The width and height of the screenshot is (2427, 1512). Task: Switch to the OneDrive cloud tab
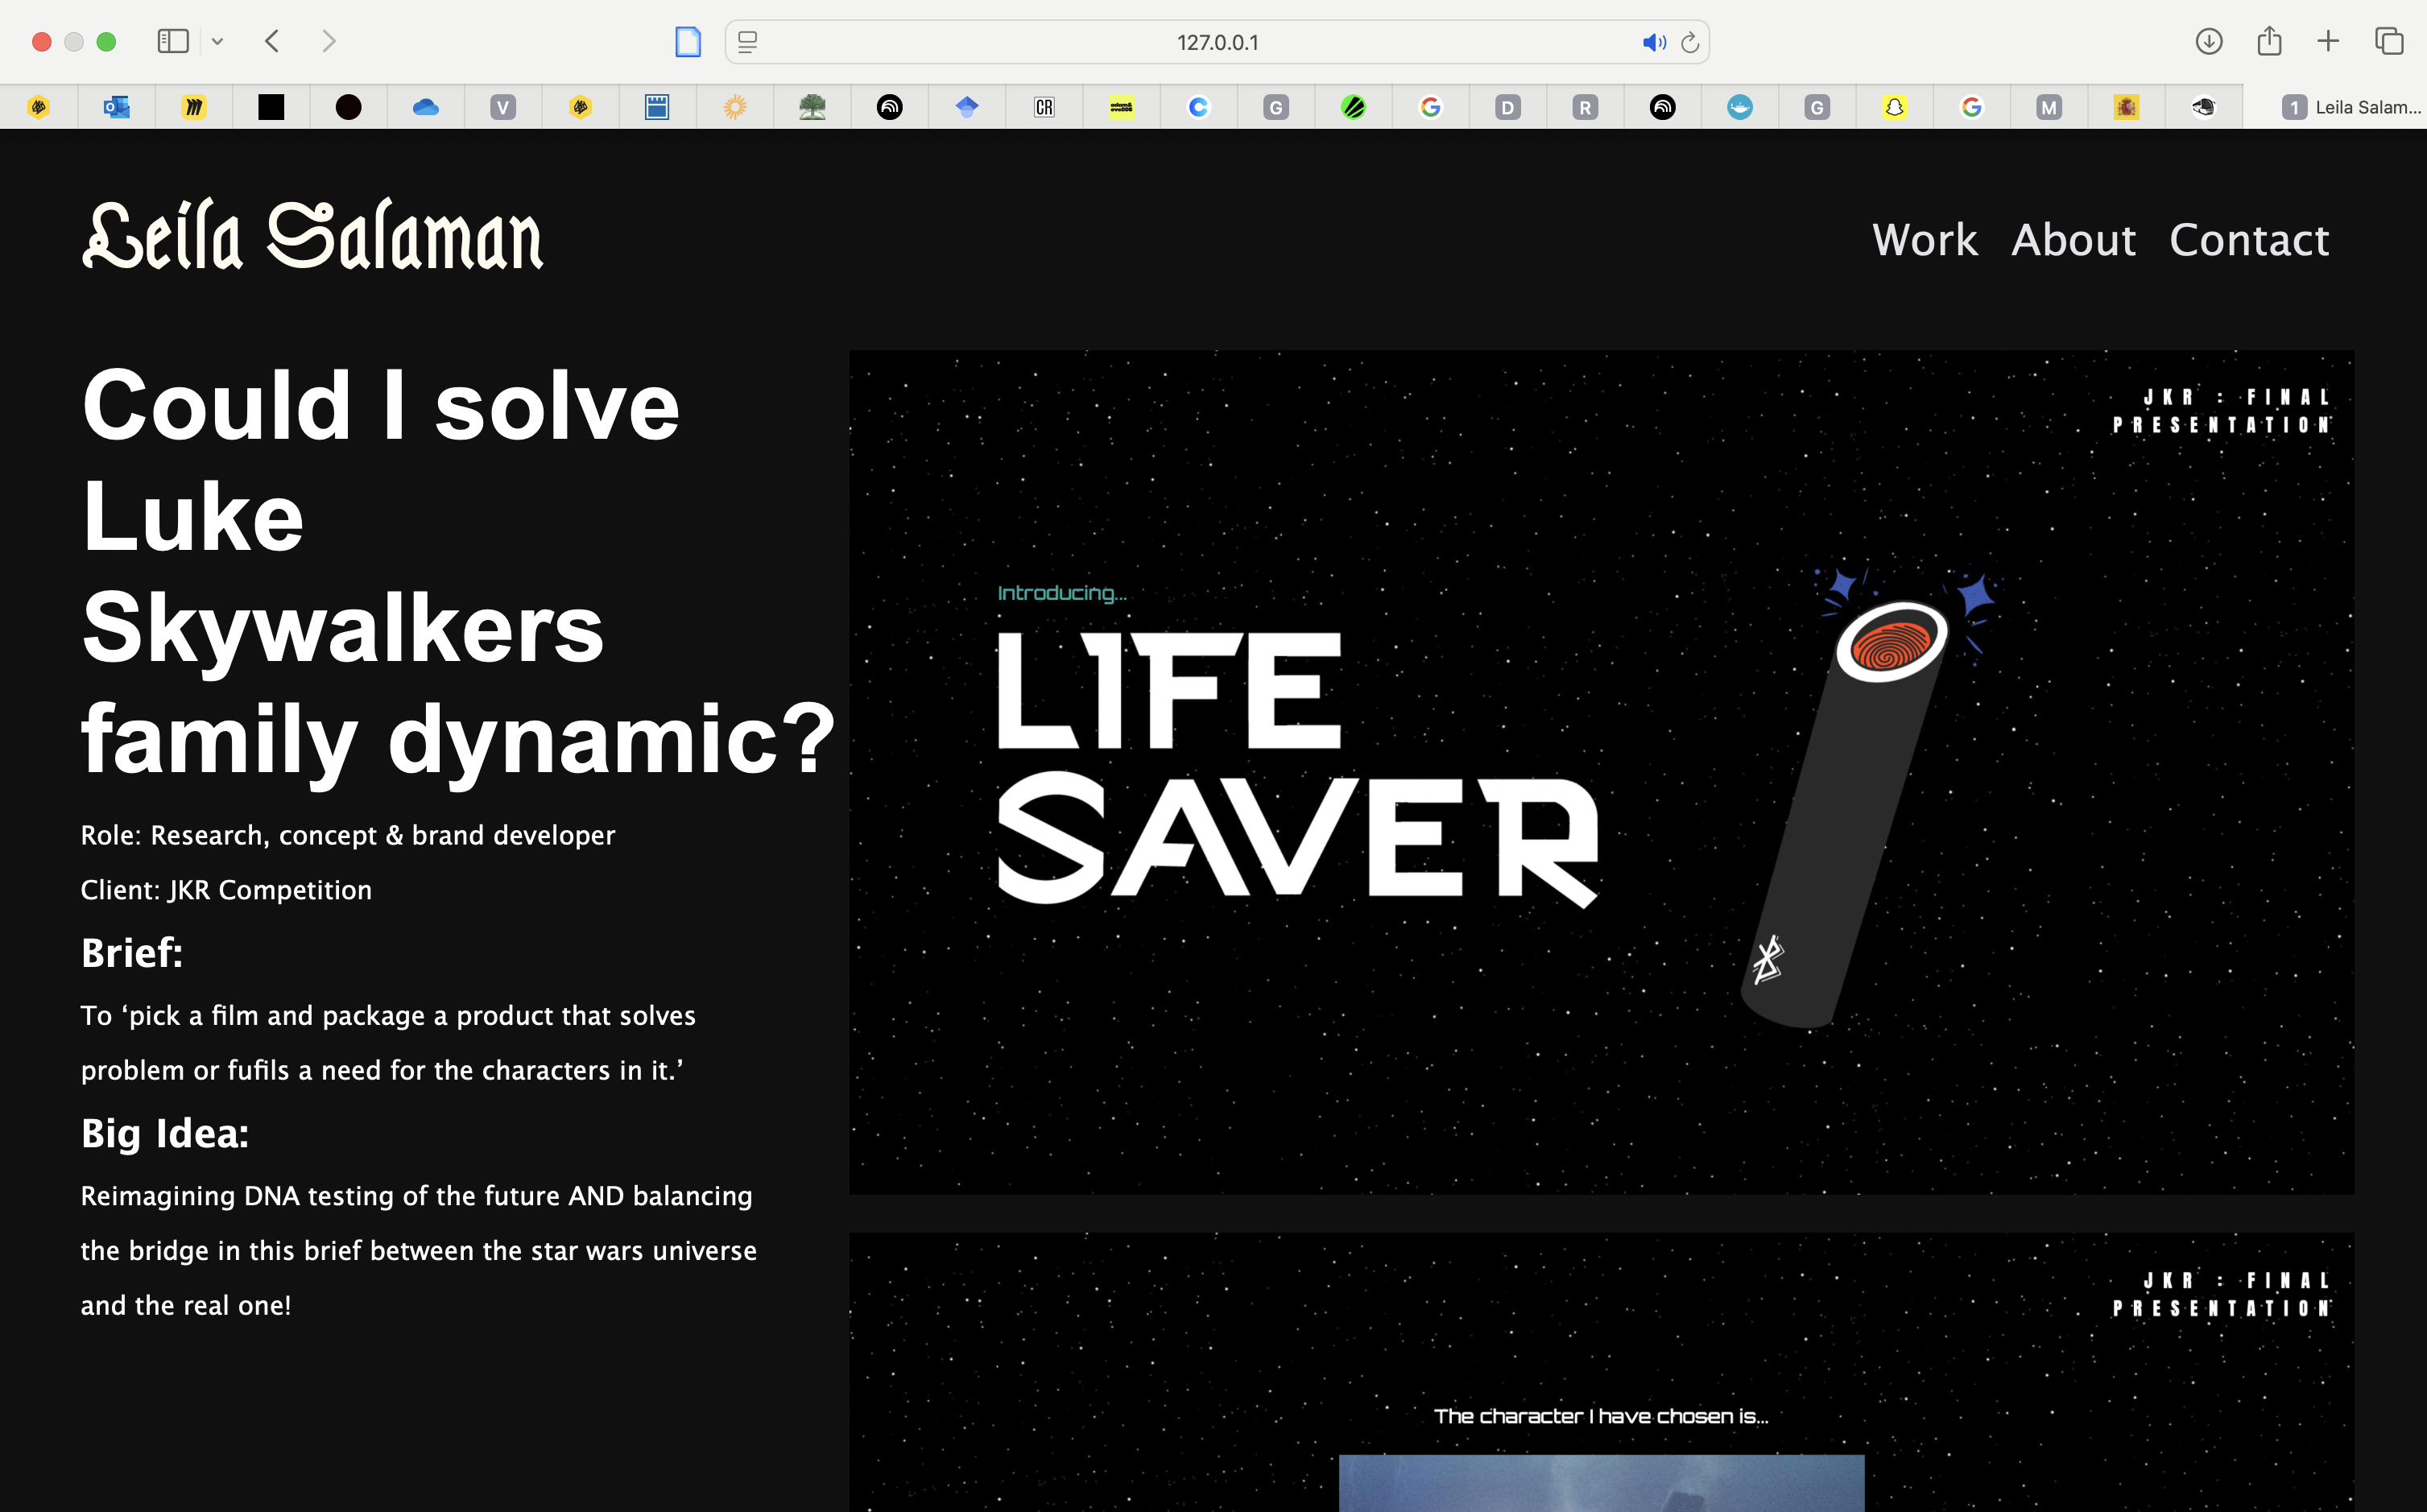426,107
